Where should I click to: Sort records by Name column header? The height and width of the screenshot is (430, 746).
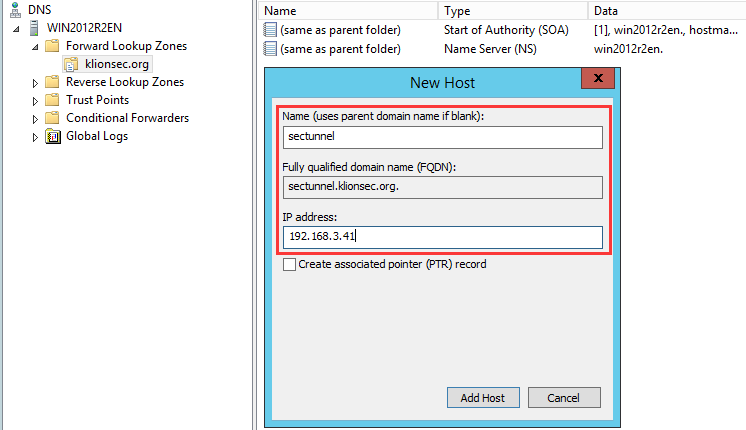(x=349, y=10)
